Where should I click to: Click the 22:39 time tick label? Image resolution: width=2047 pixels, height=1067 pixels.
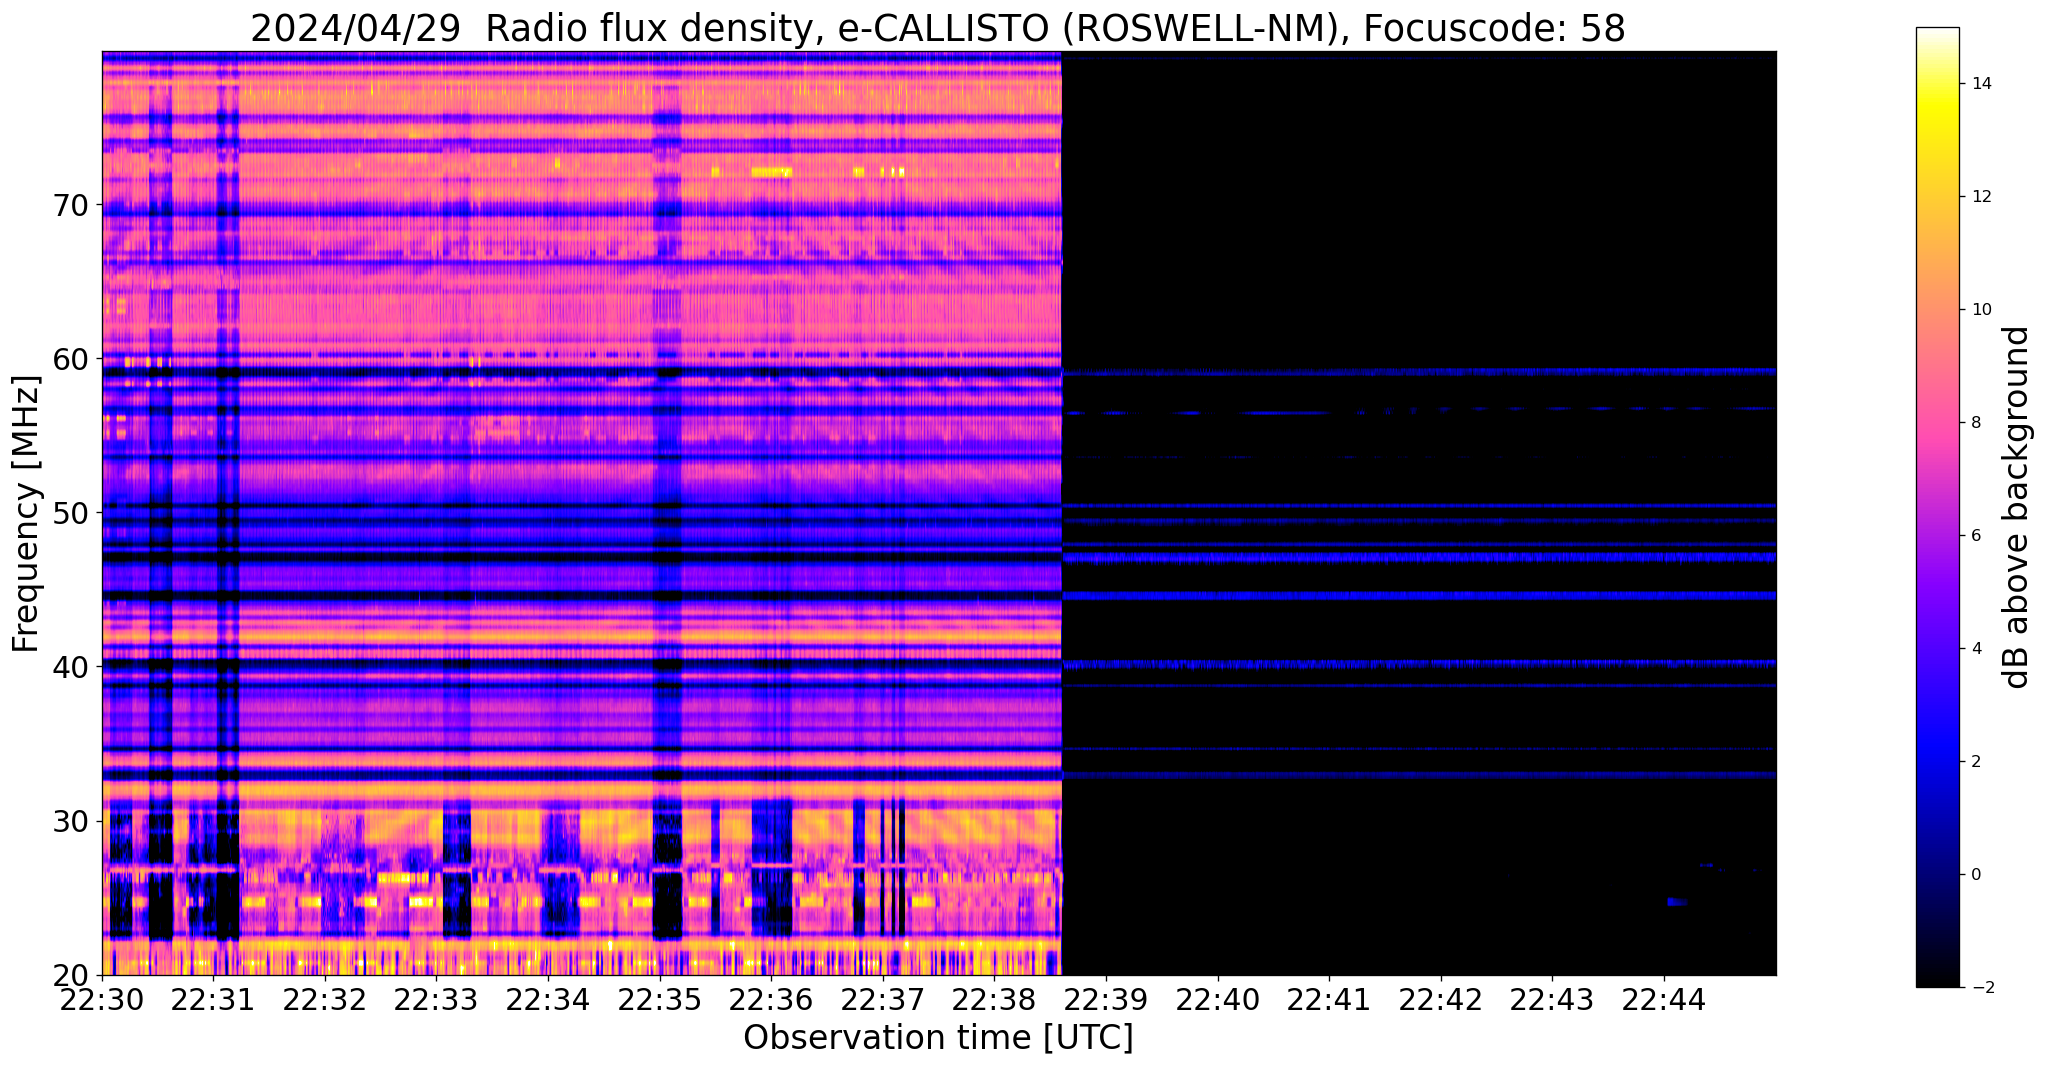[x=1106, y=998]
